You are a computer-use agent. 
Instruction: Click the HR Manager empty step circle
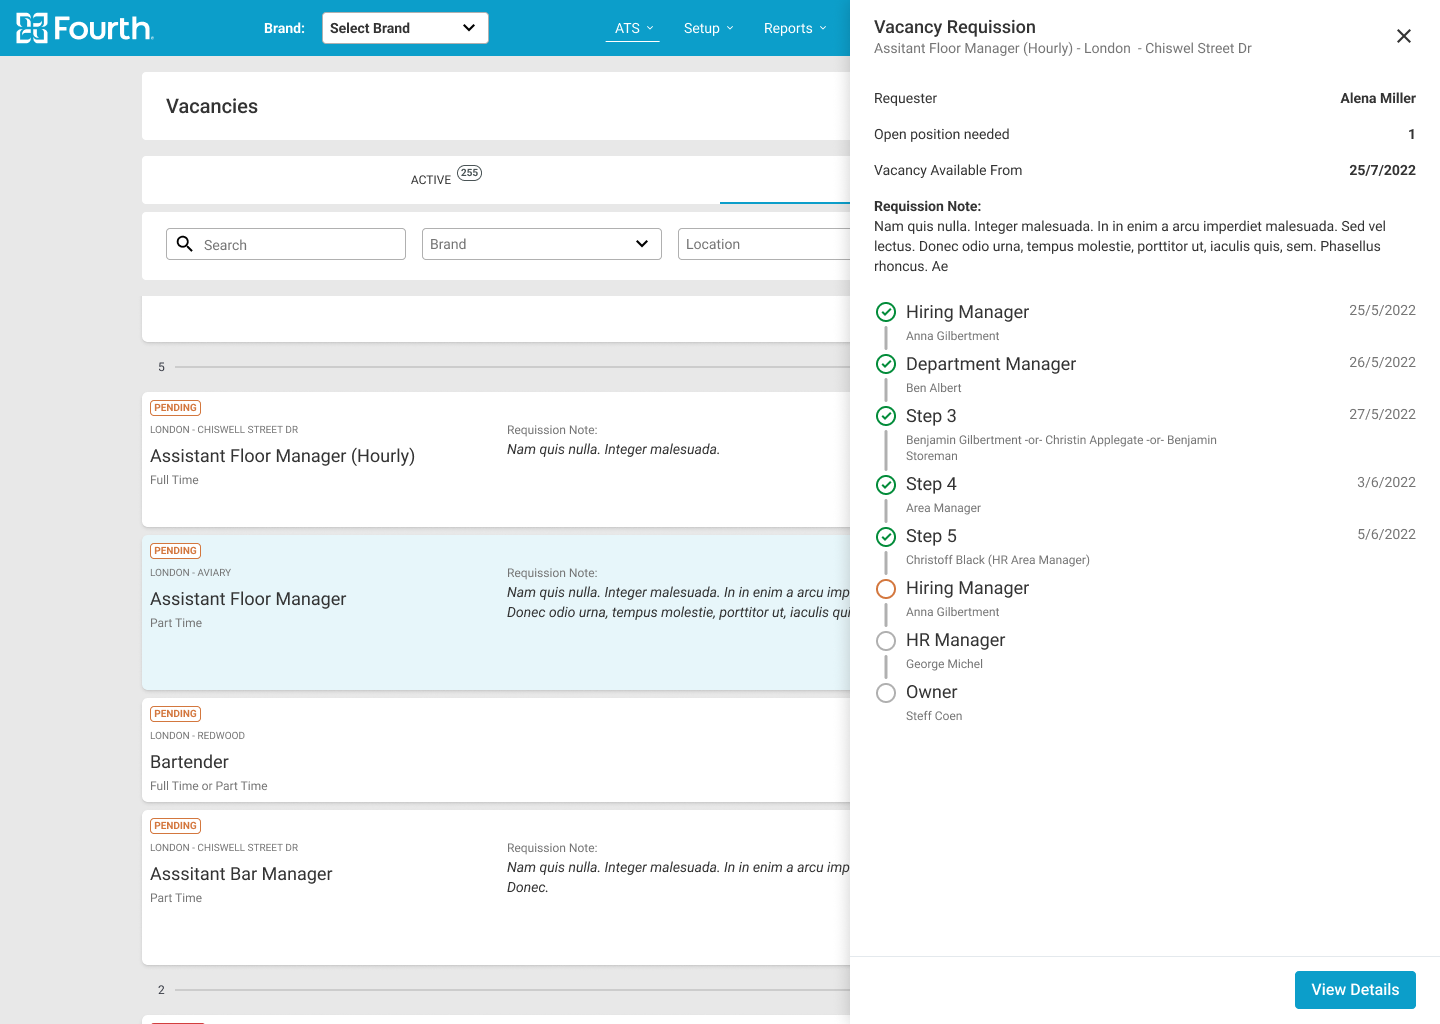pyautogui.click(x=886, y=640)
